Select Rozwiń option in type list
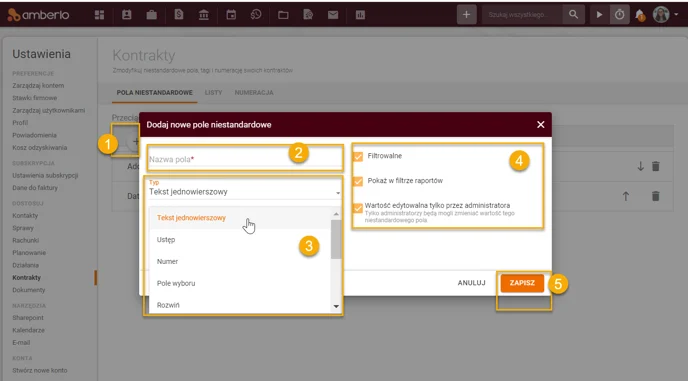 click(x=240, y=305)
